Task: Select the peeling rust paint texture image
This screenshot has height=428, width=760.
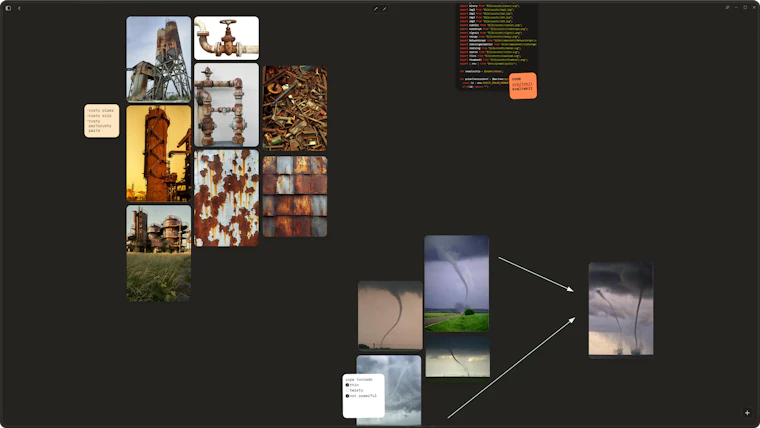Action: click(226, 198)
